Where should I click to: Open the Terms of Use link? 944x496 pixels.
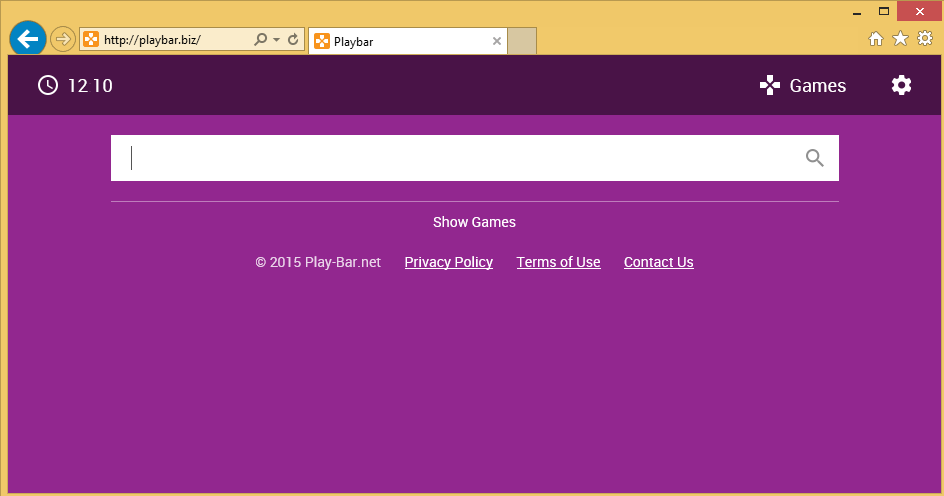point(558,262)
